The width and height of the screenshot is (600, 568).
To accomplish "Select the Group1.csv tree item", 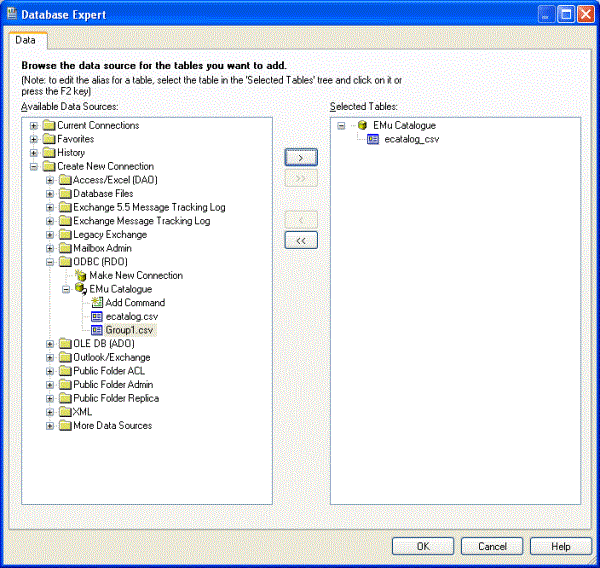I will 131,330.
